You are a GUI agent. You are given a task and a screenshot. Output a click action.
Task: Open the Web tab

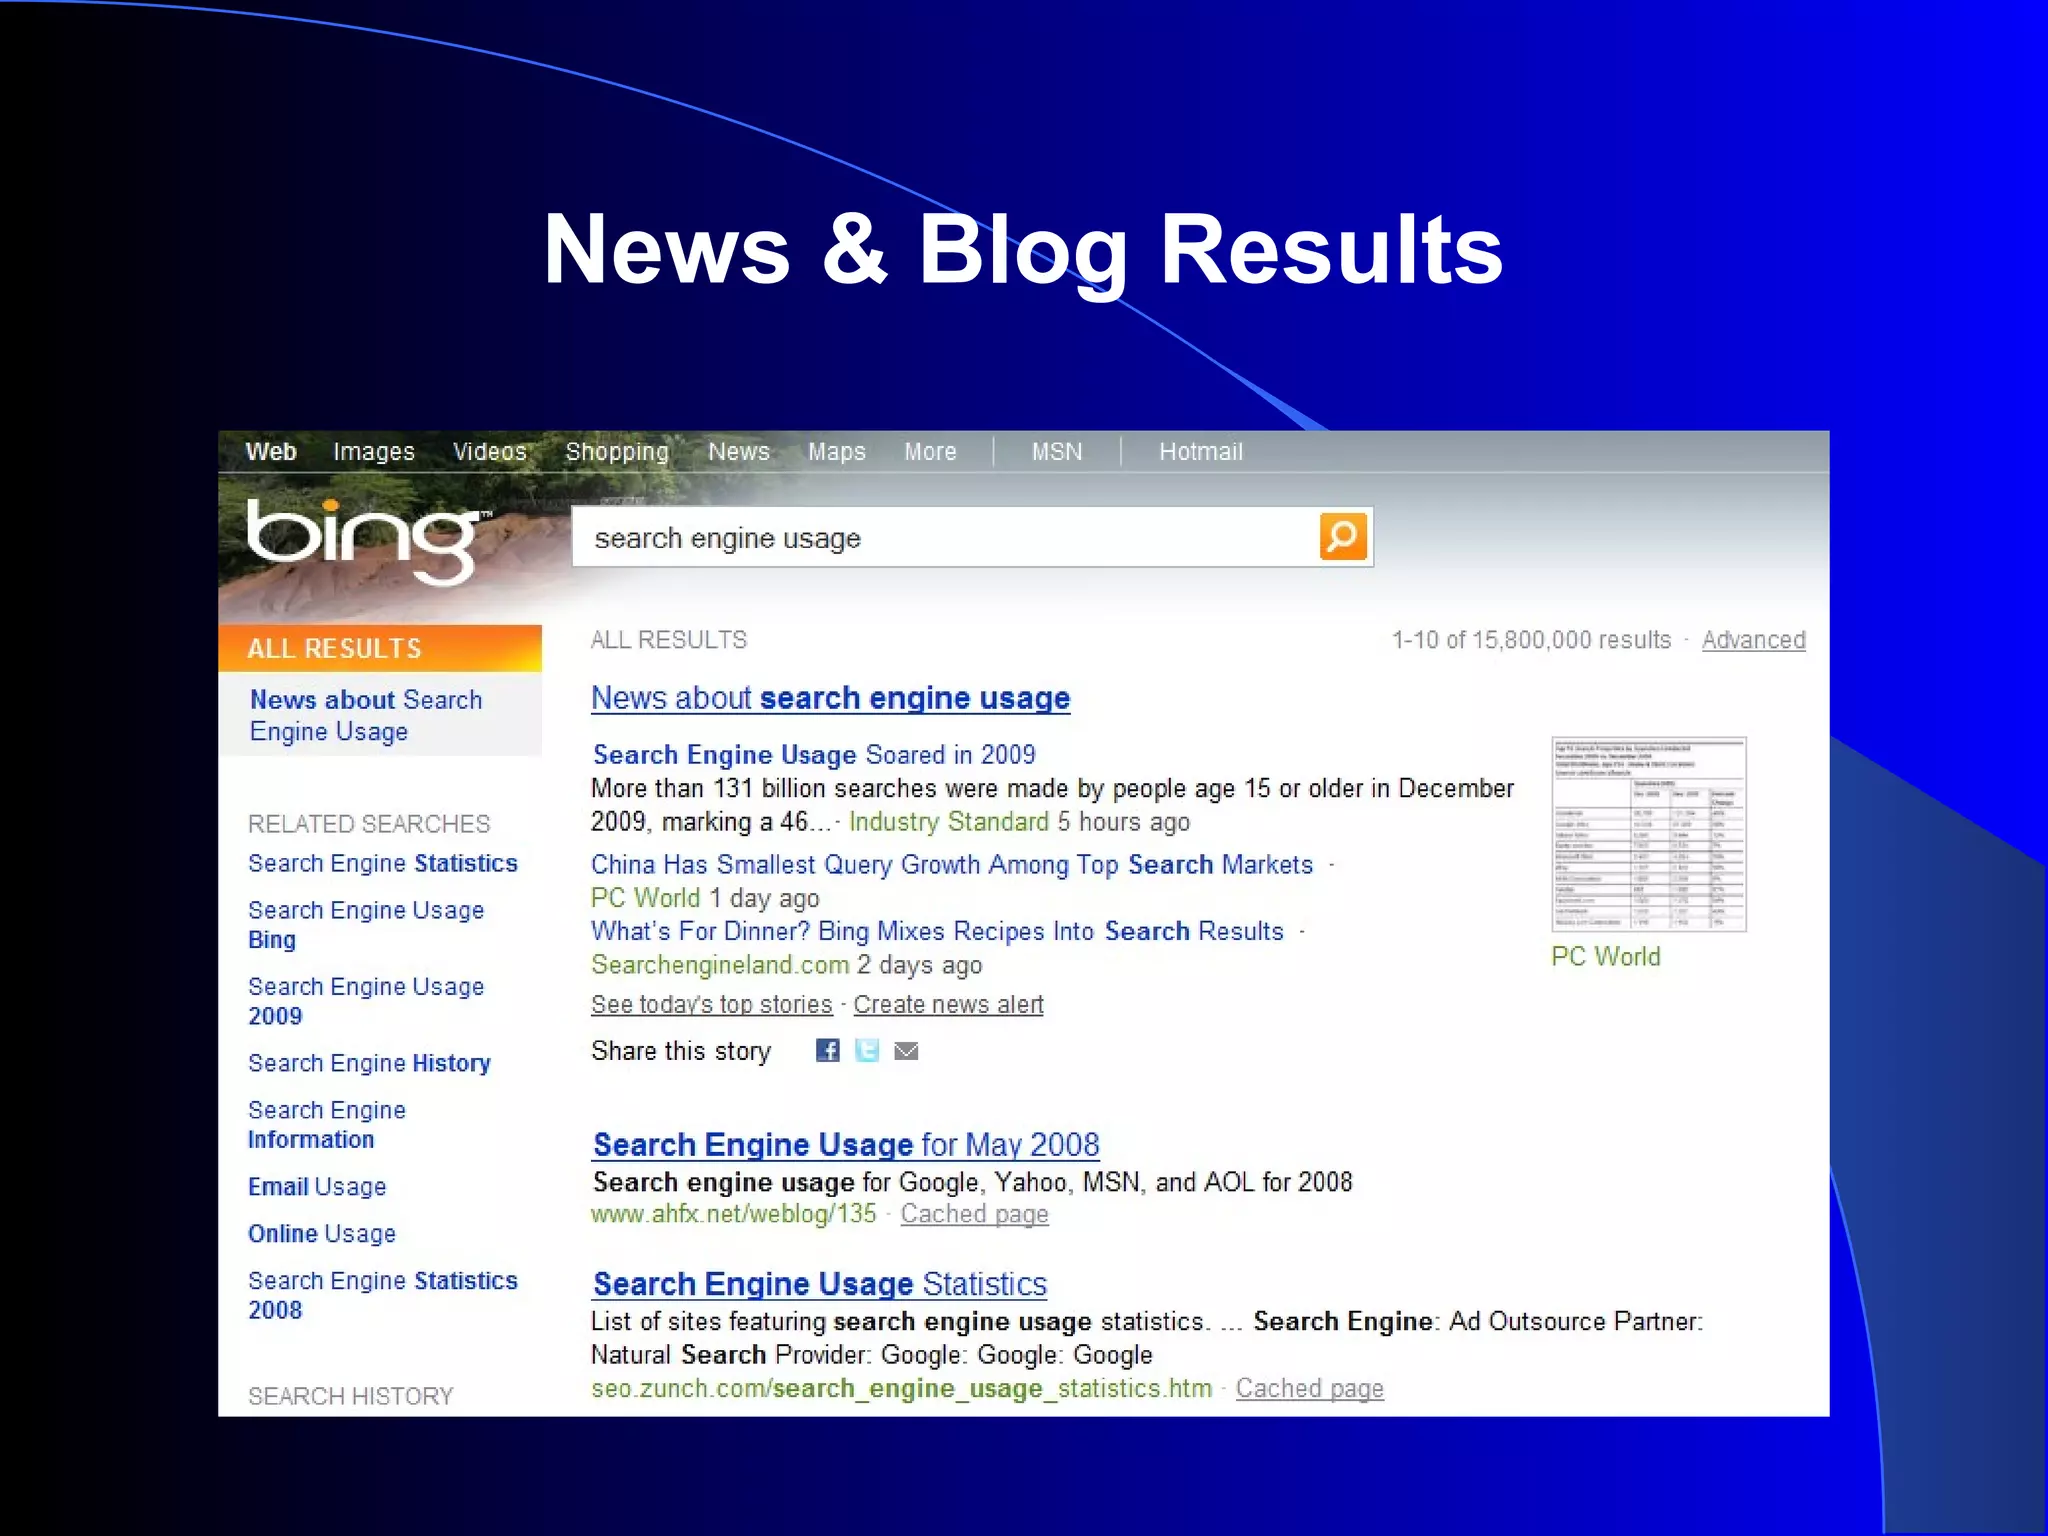point(271,452)
